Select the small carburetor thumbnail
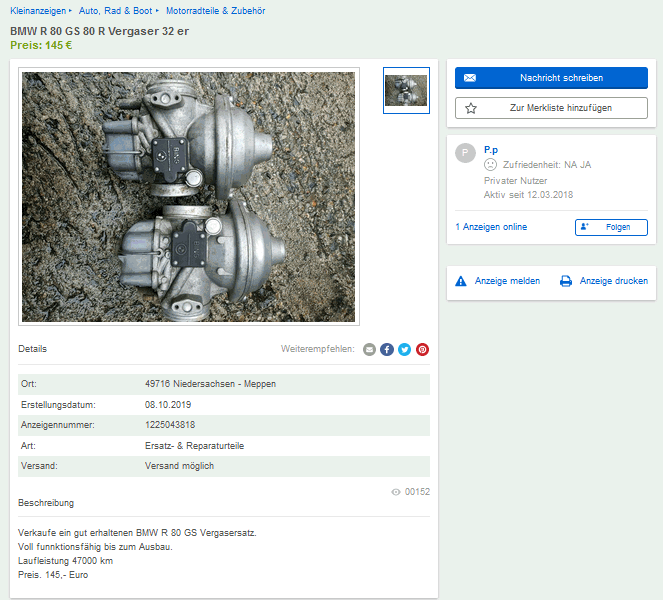Viewport: 663px width, 600px height. 406,90
